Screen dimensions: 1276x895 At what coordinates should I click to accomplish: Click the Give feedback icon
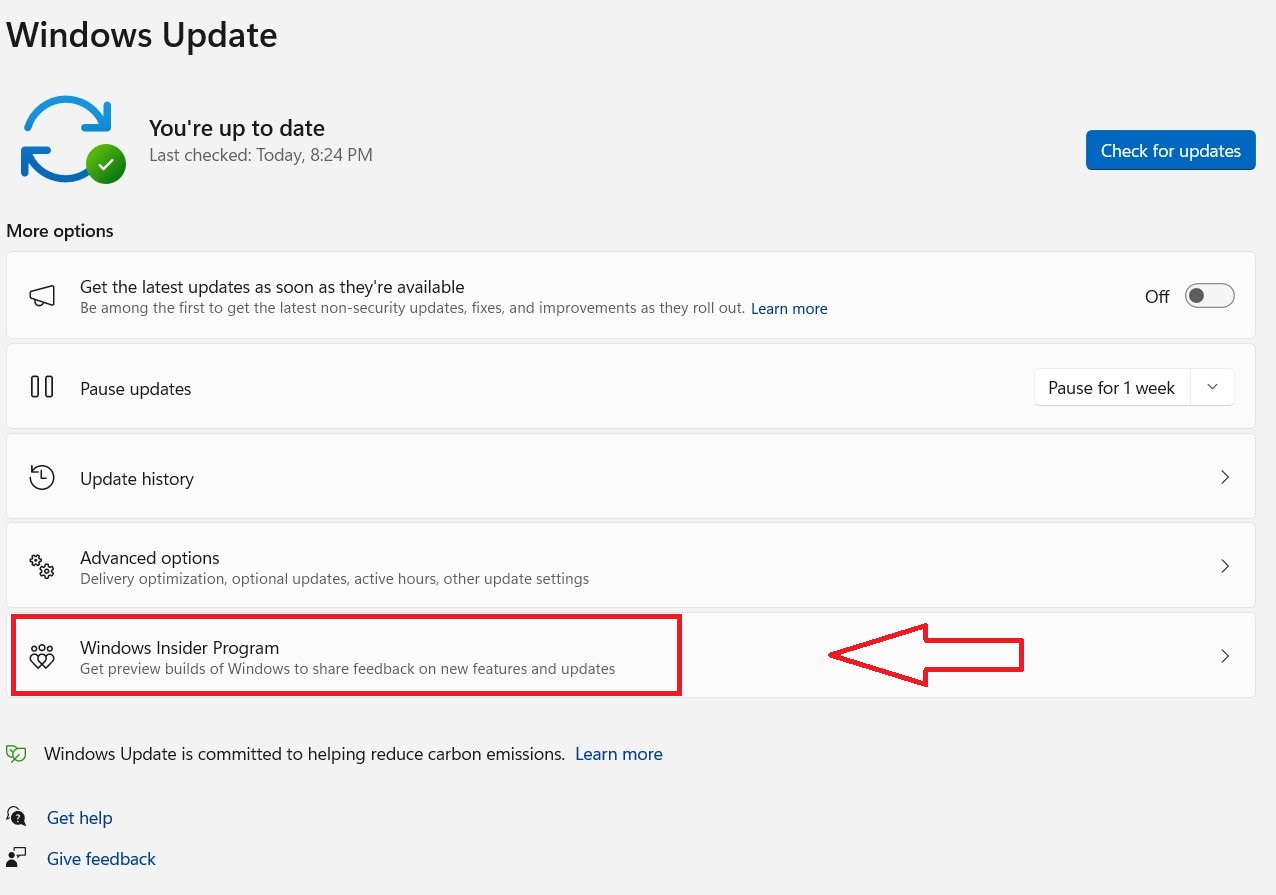[x=17, y=857]
